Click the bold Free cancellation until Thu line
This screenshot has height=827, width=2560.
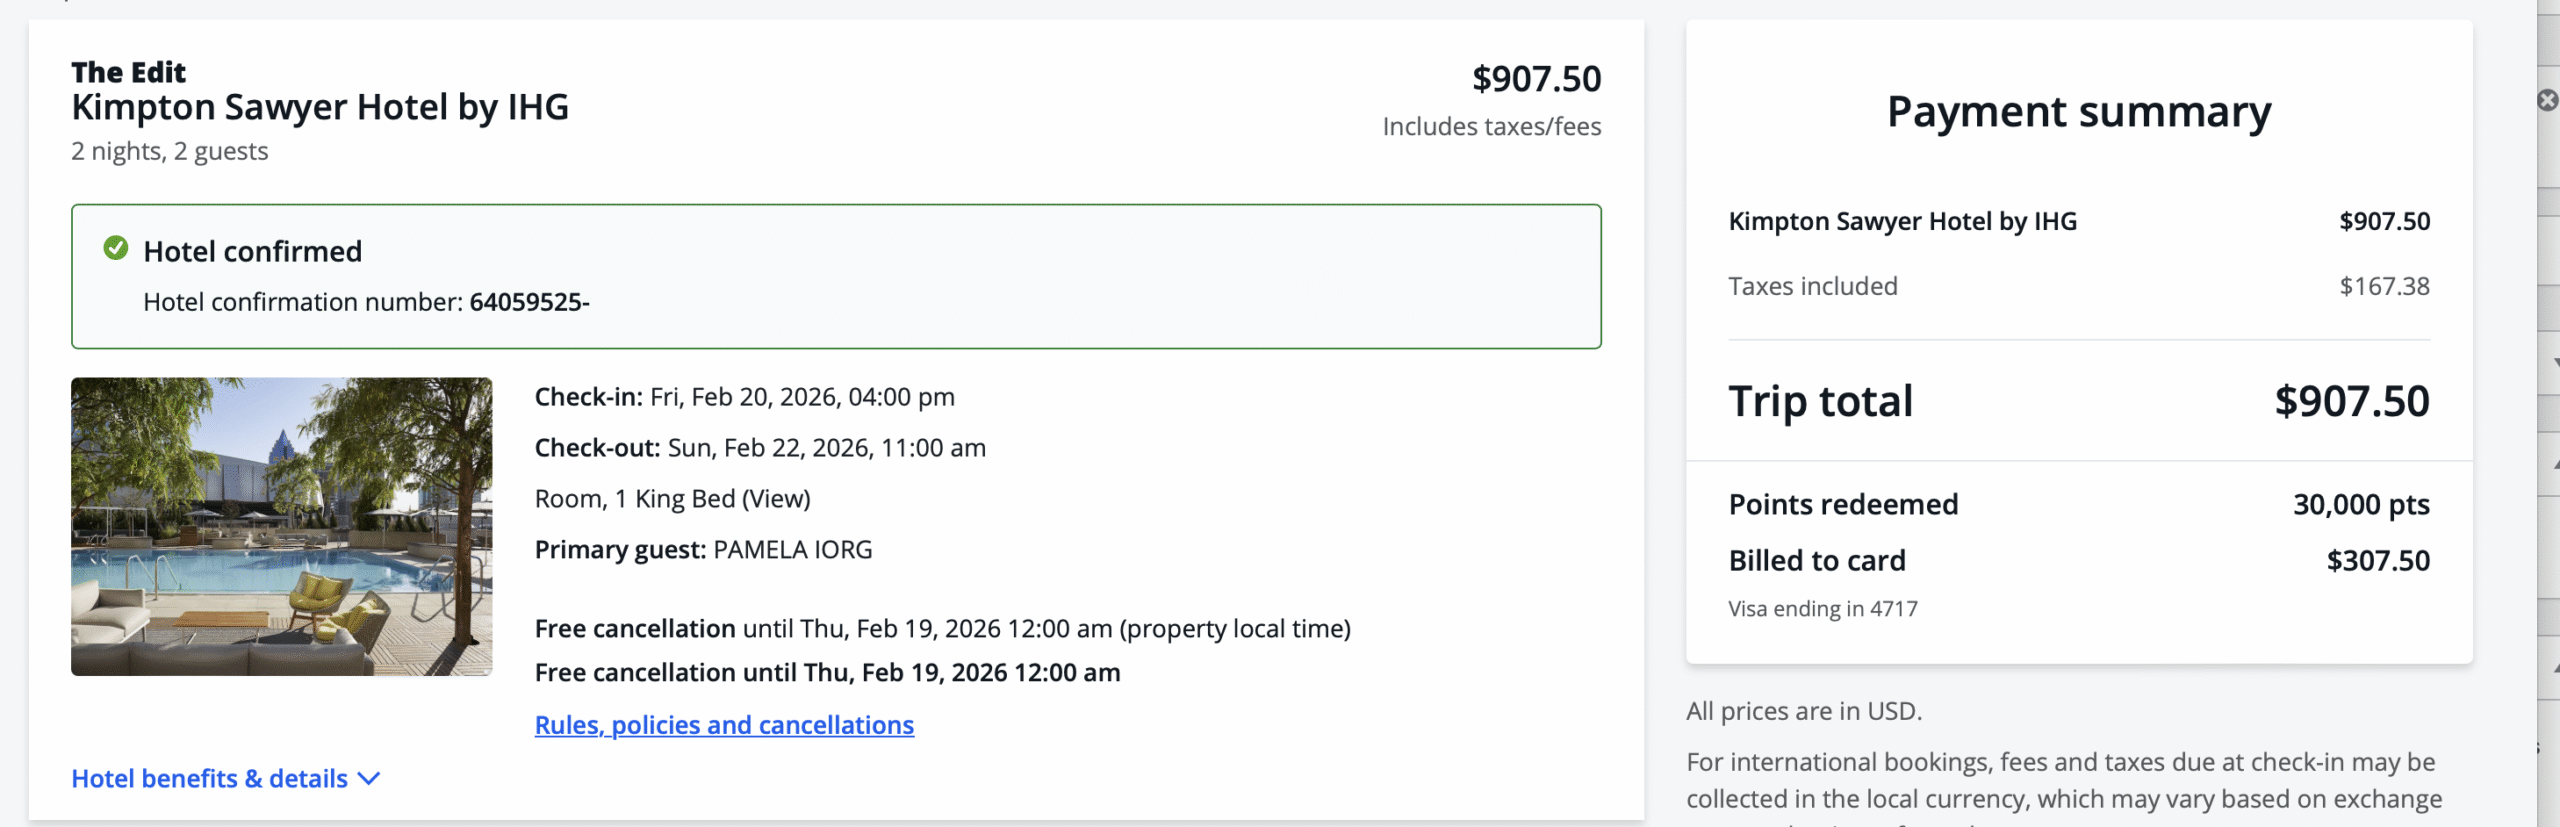pos(827,673)
